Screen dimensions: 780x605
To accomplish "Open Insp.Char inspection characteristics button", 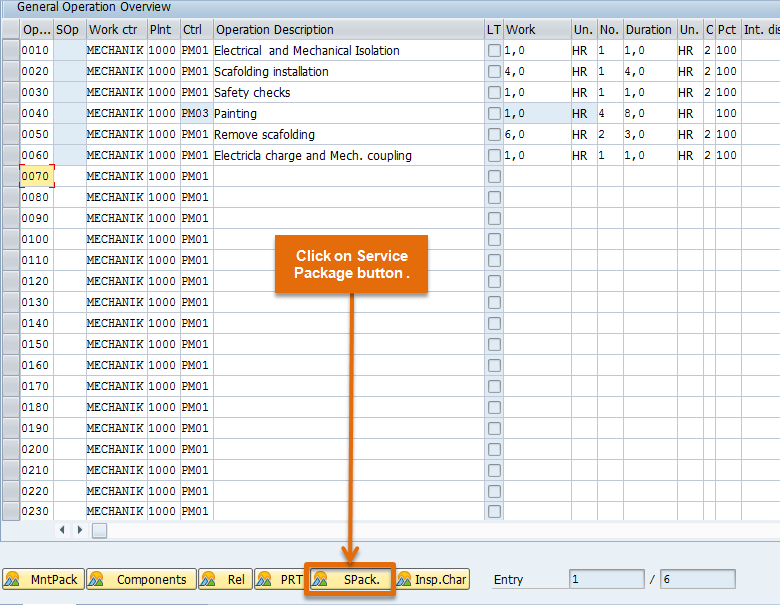I will (432, 579).
